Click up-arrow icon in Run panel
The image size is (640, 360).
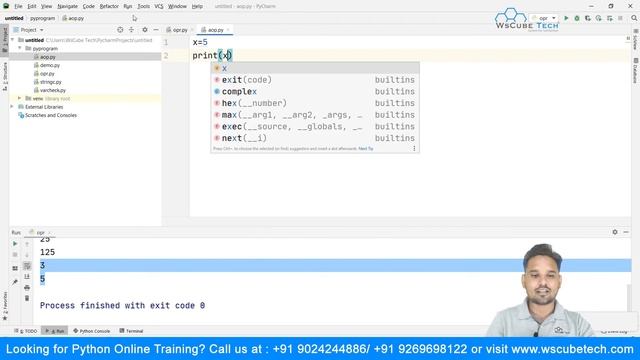point(27,244)
